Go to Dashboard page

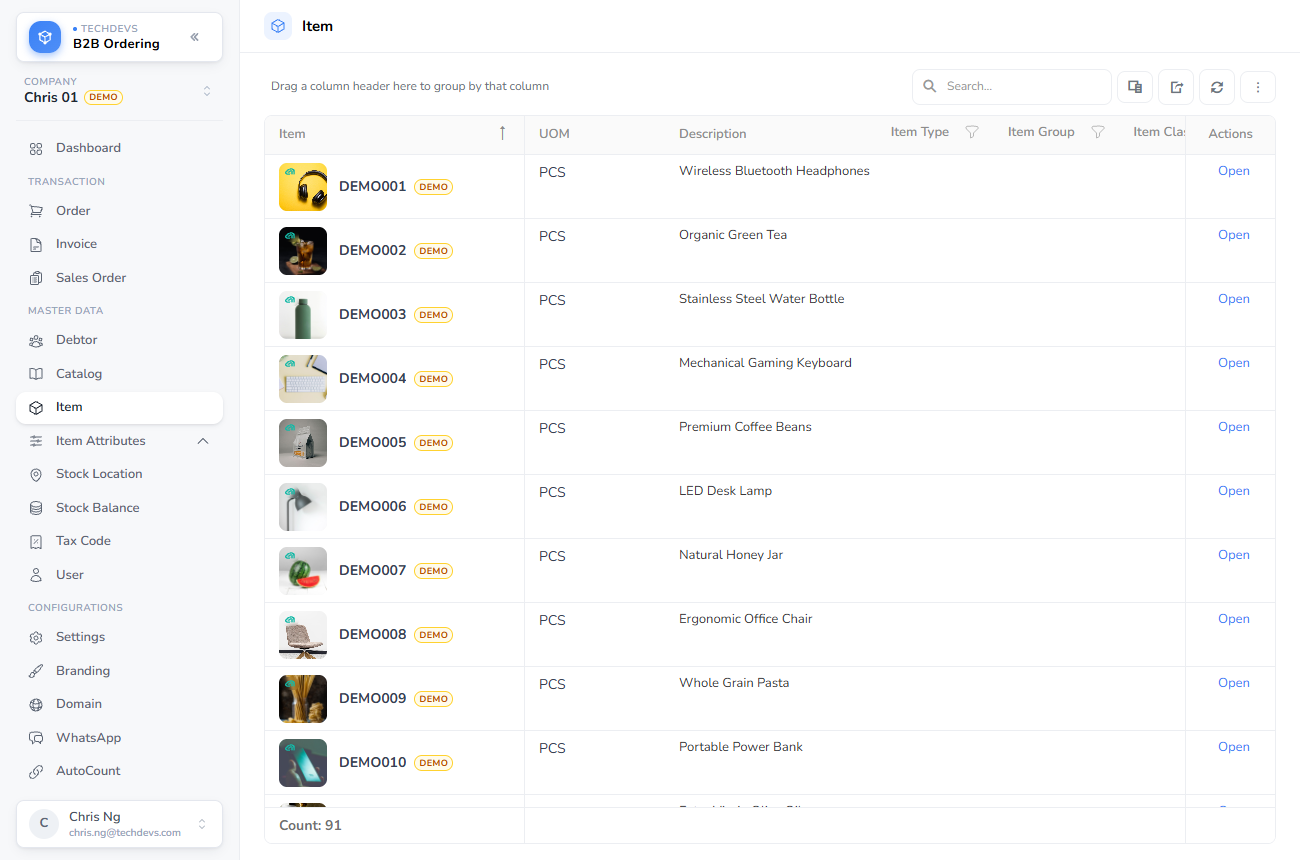click(119, 148)
